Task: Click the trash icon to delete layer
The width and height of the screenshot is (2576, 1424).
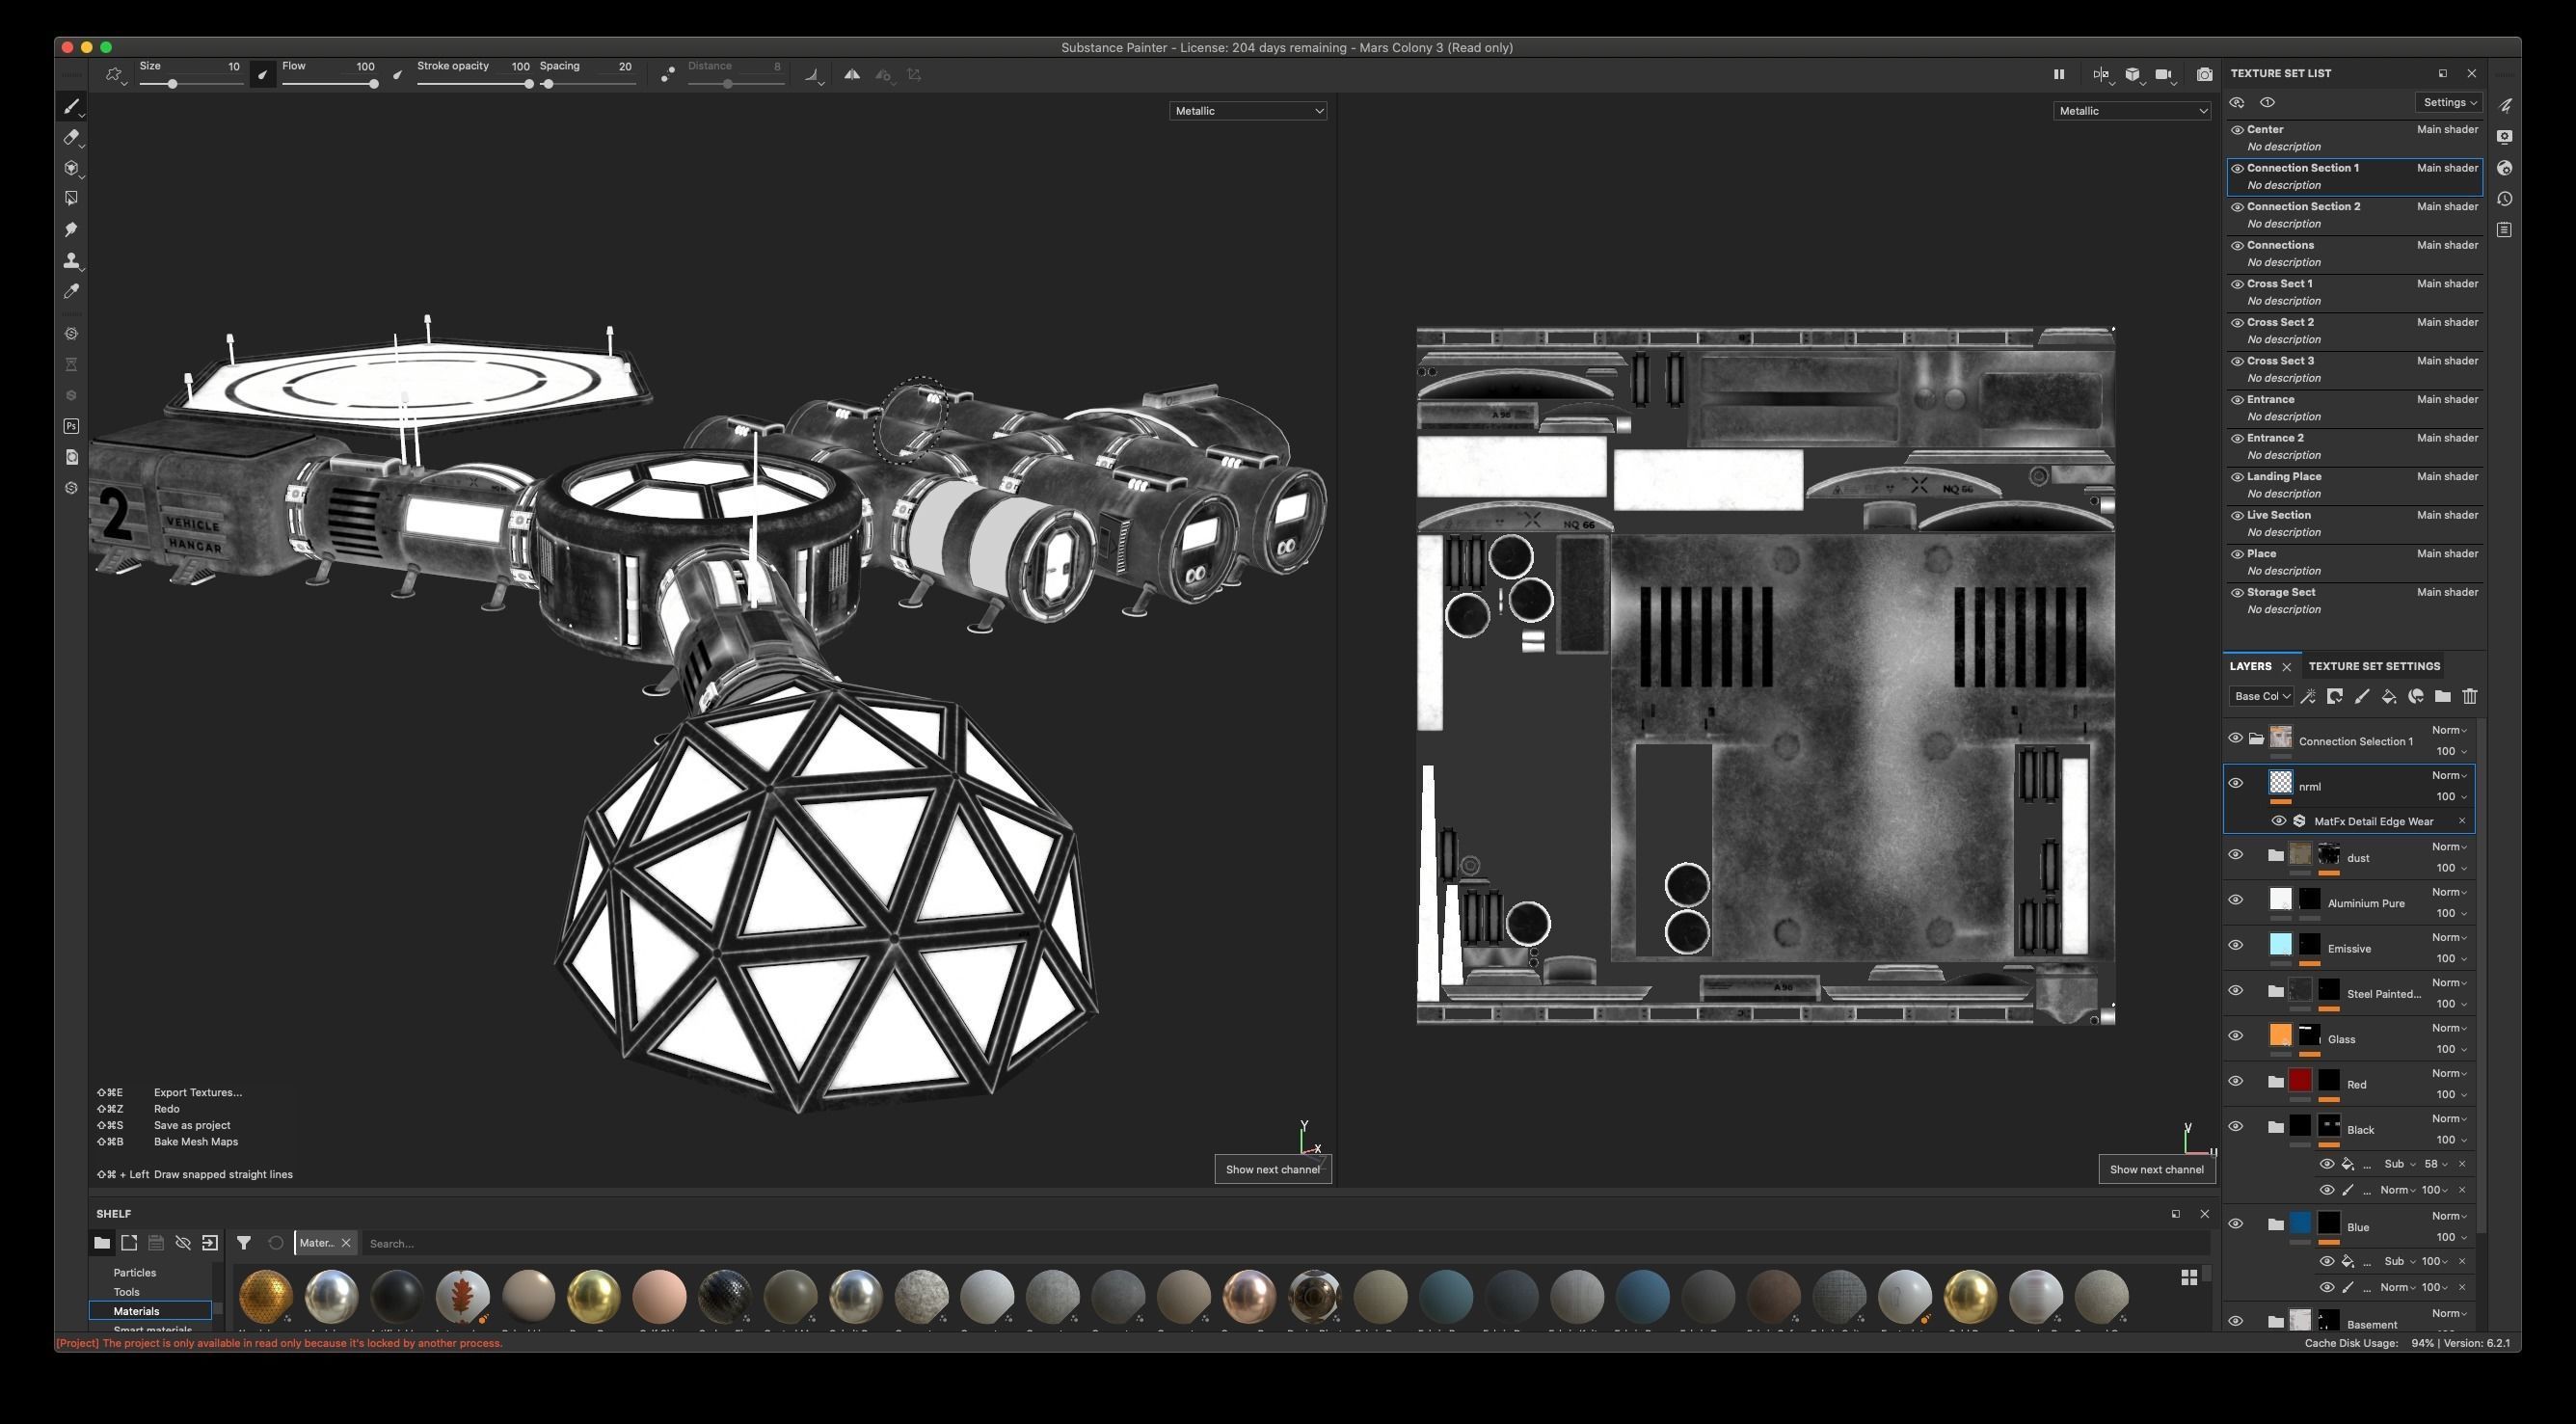Action: tap(2469, 696)
